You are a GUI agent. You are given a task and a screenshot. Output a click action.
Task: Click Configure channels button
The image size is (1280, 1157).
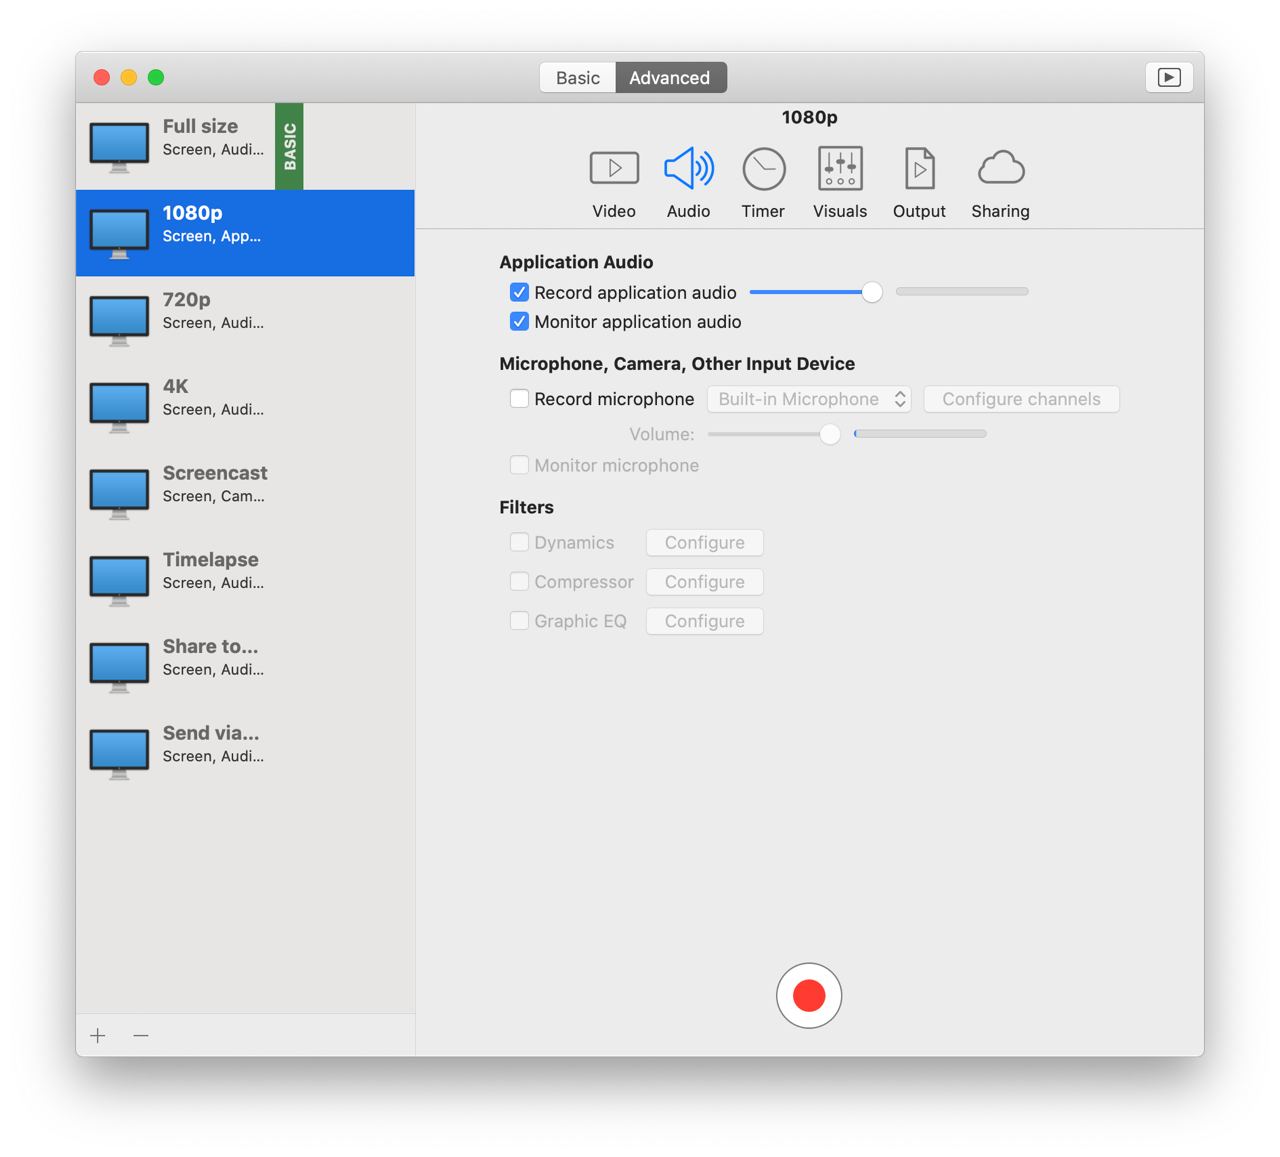[1021, 399]
